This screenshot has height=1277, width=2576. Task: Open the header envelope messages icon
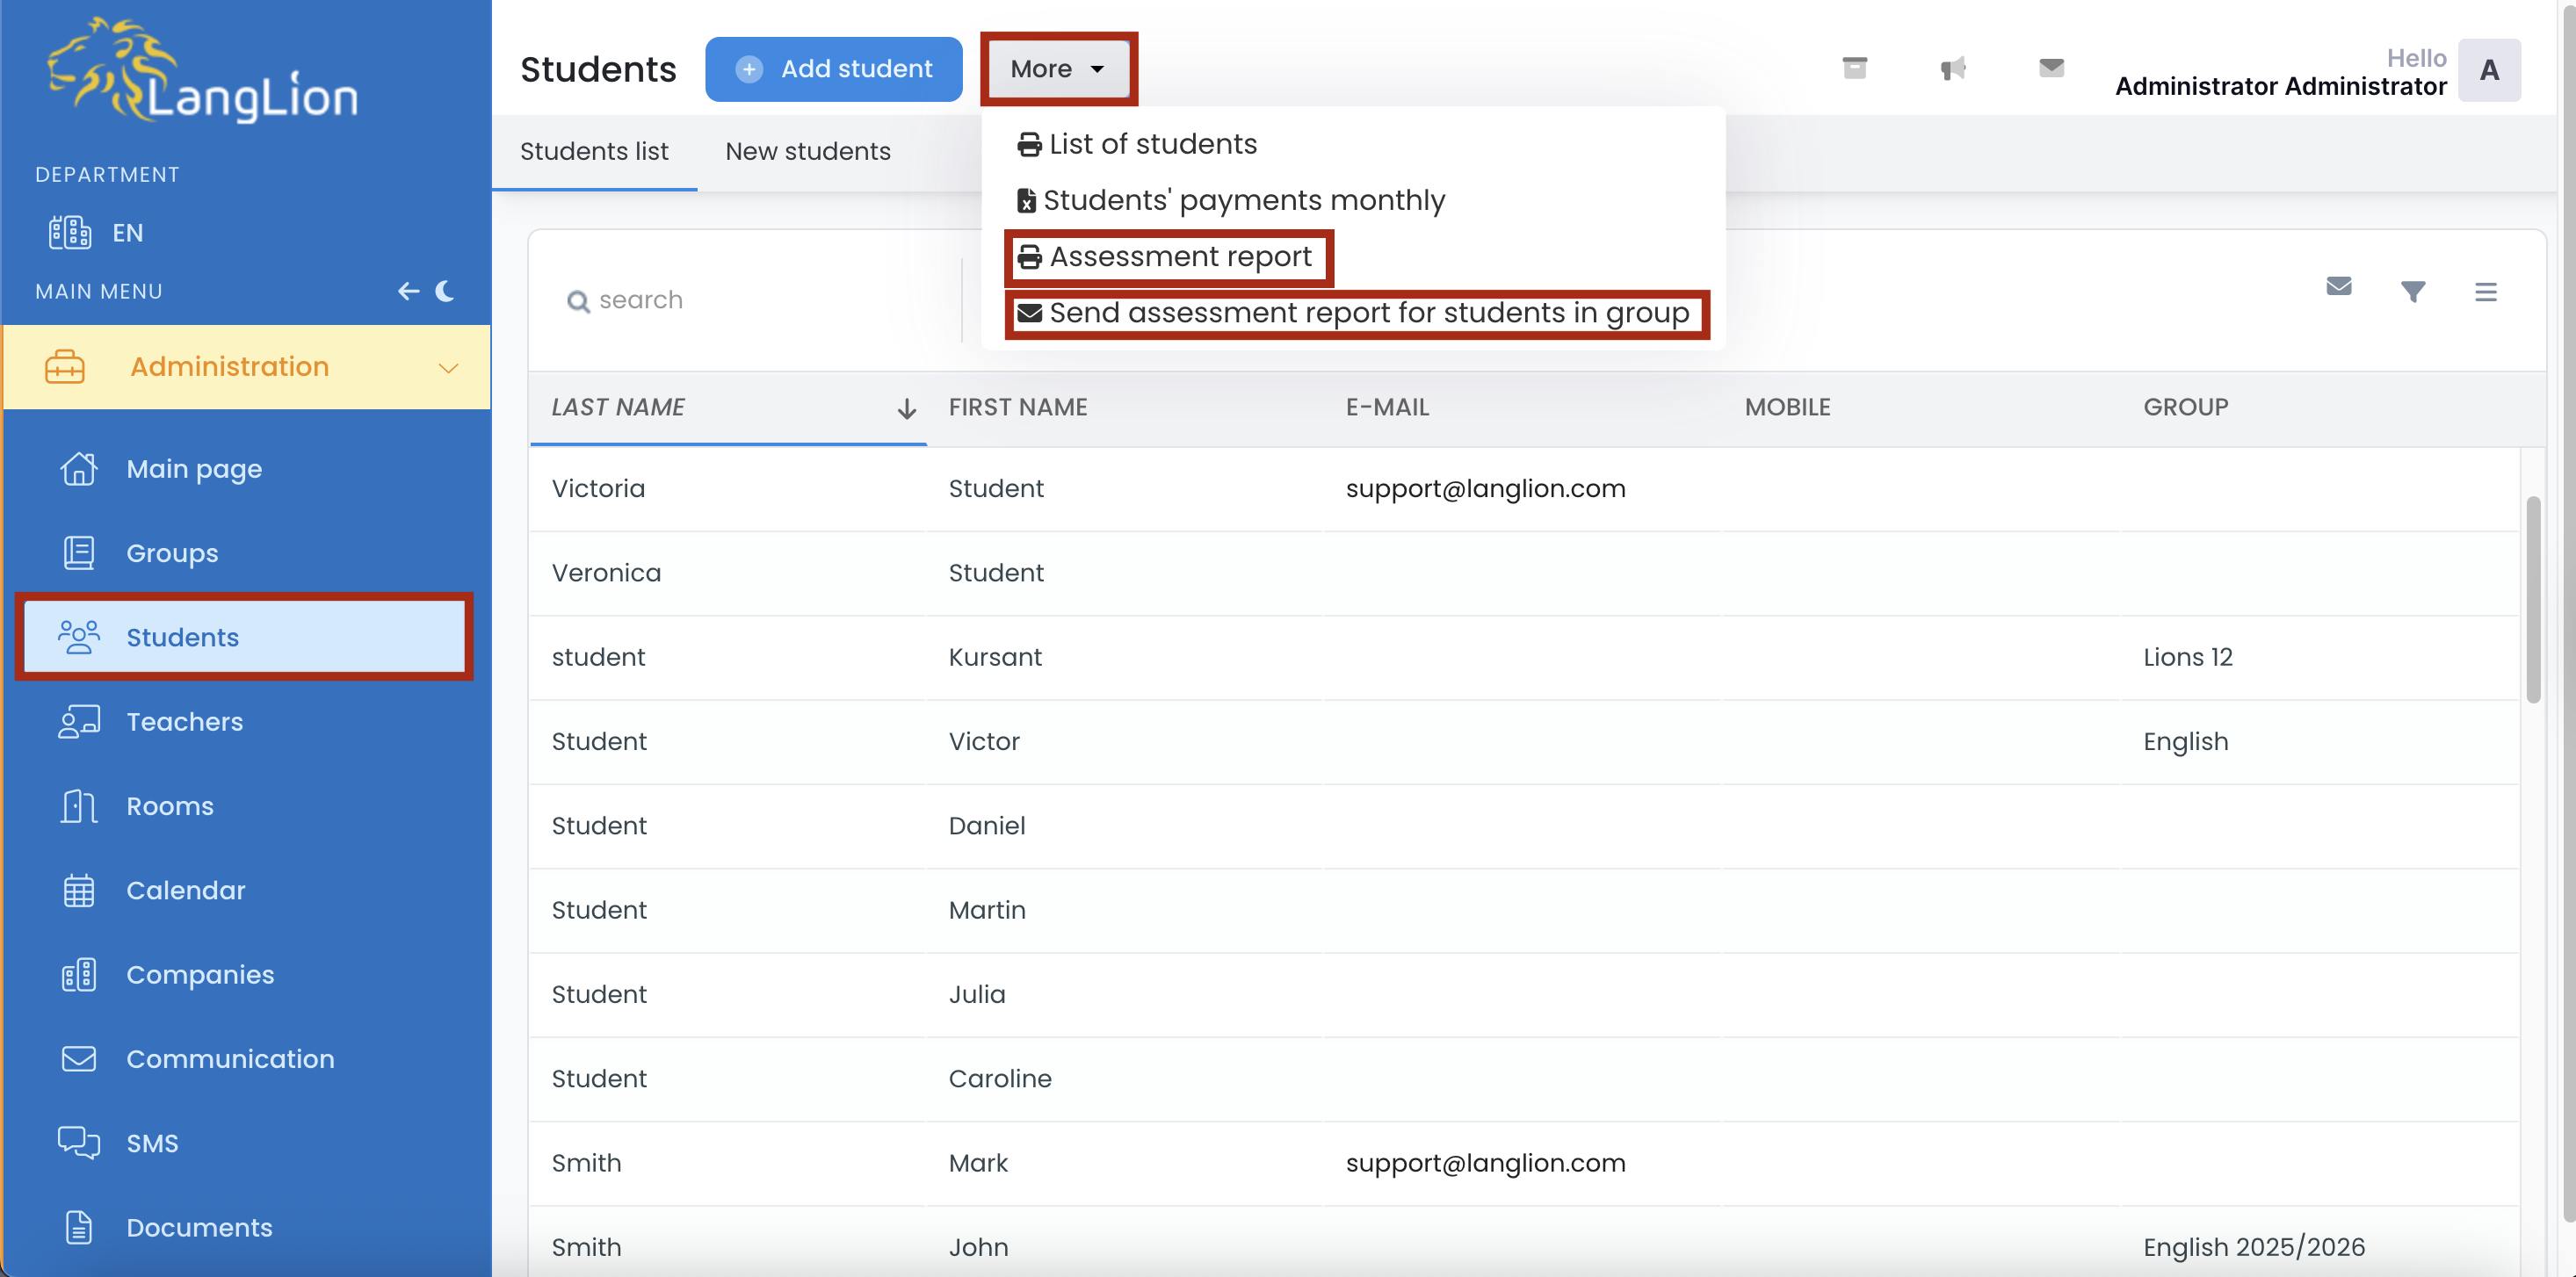[2051, 68]
